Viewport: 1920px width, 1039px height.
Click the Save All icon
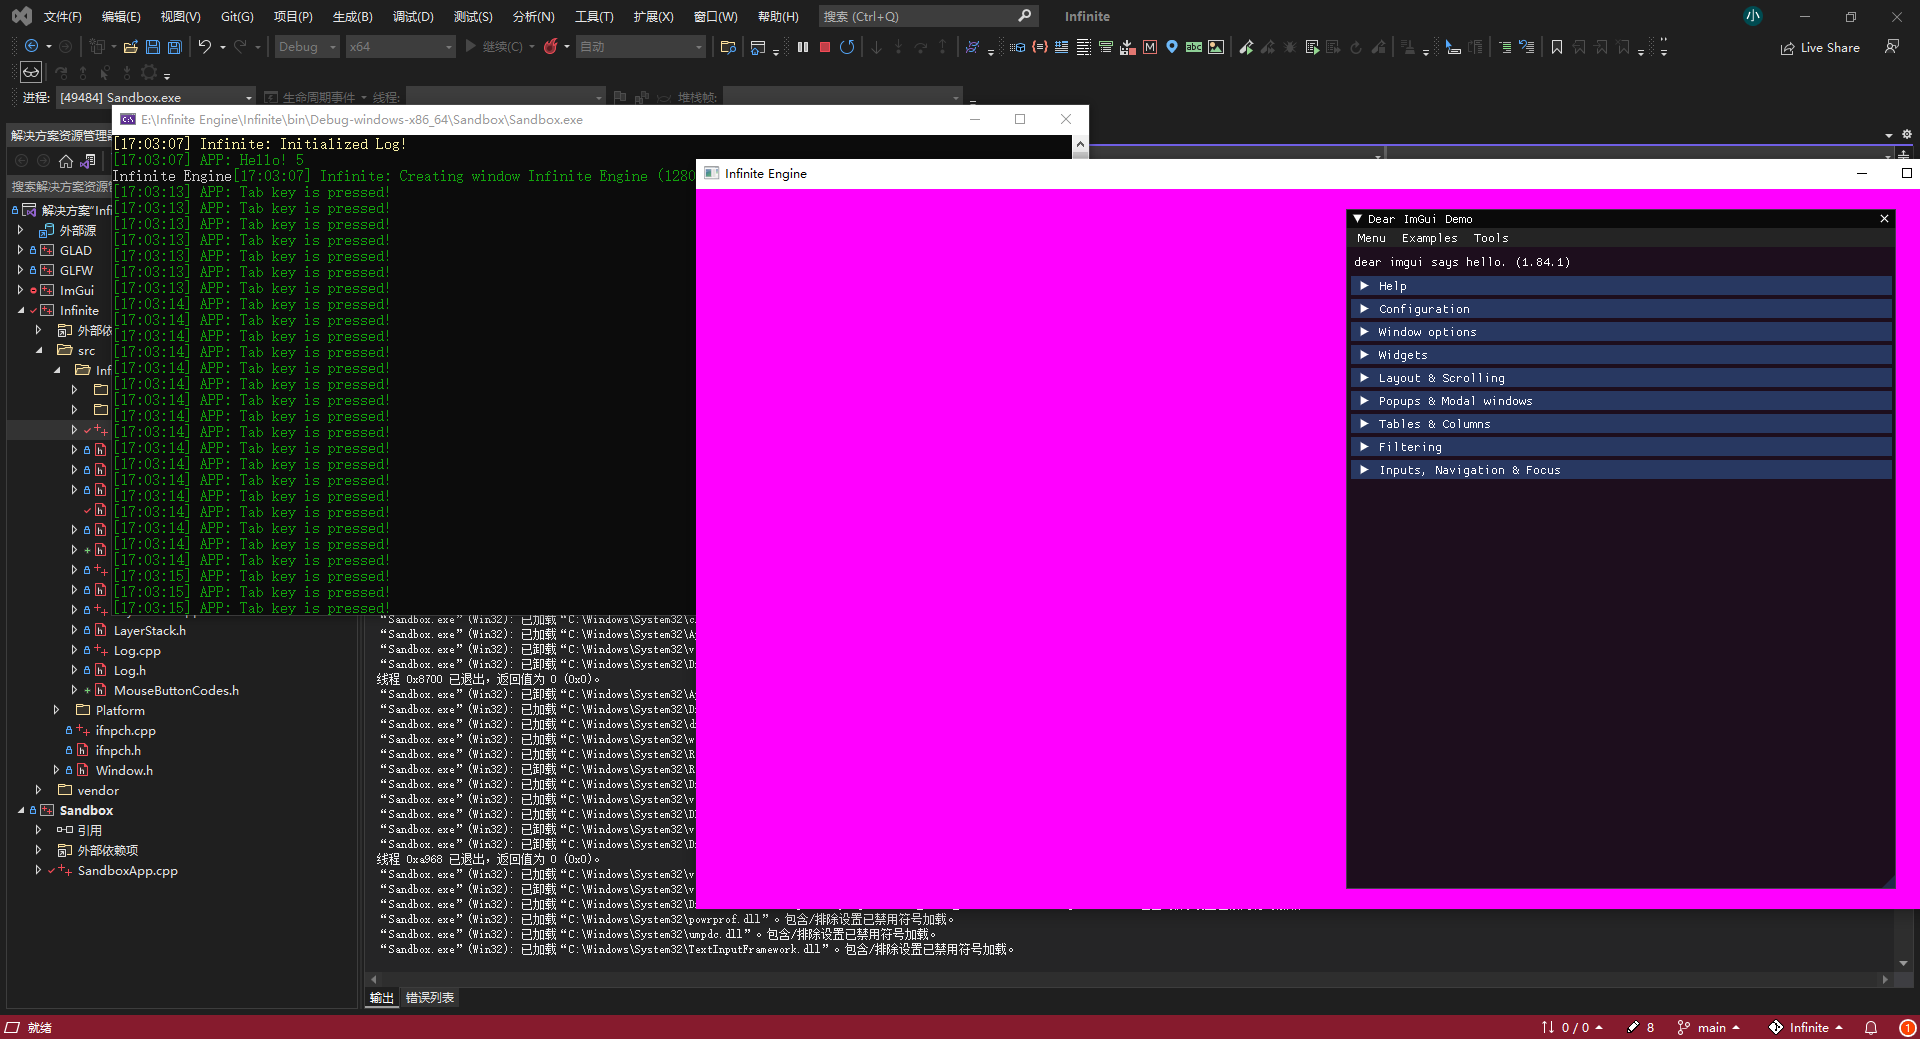point(175,47)
